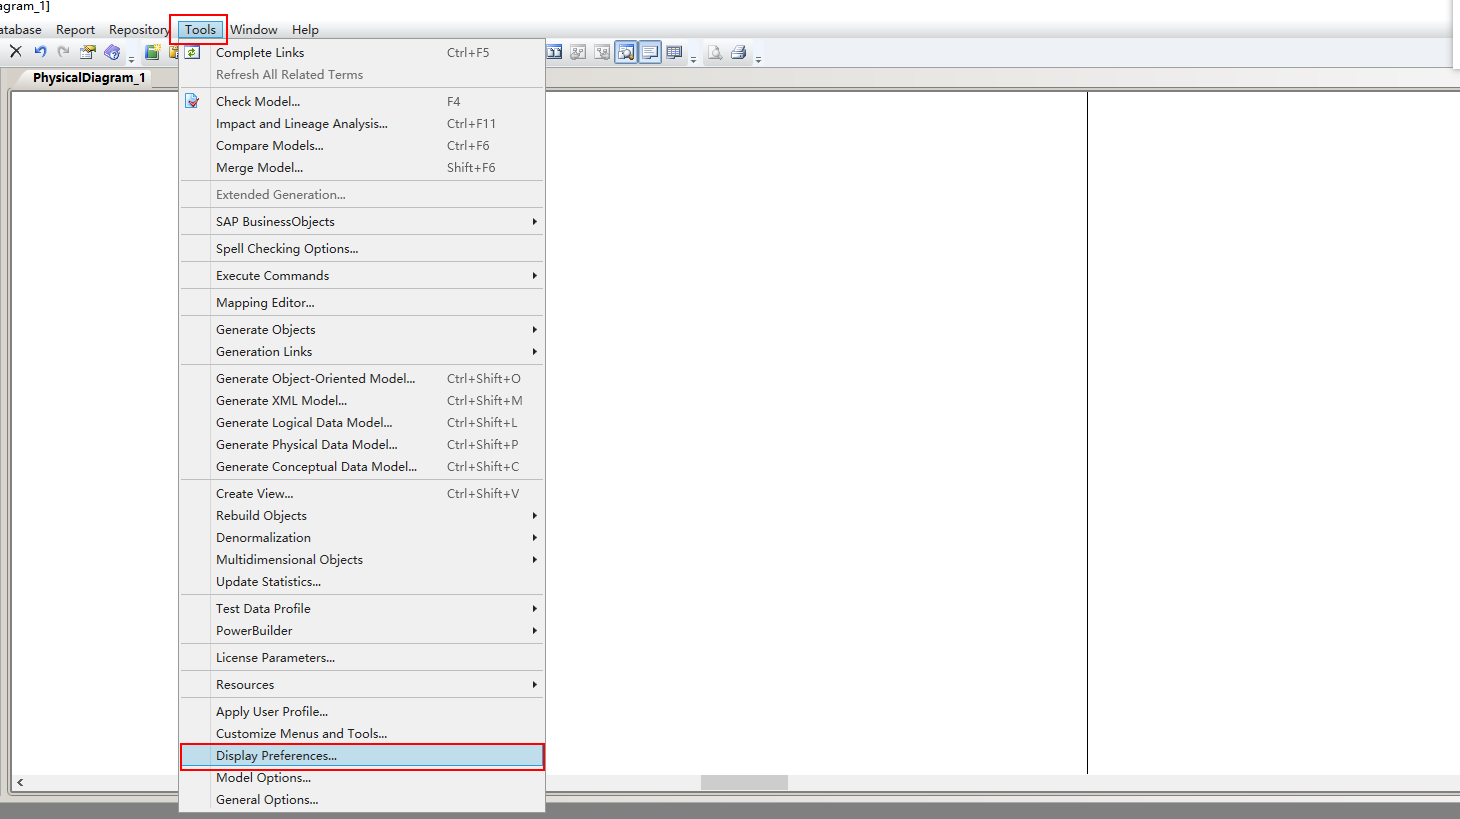
Task: Choose Refresh All Related Terms
Action: 362,75
